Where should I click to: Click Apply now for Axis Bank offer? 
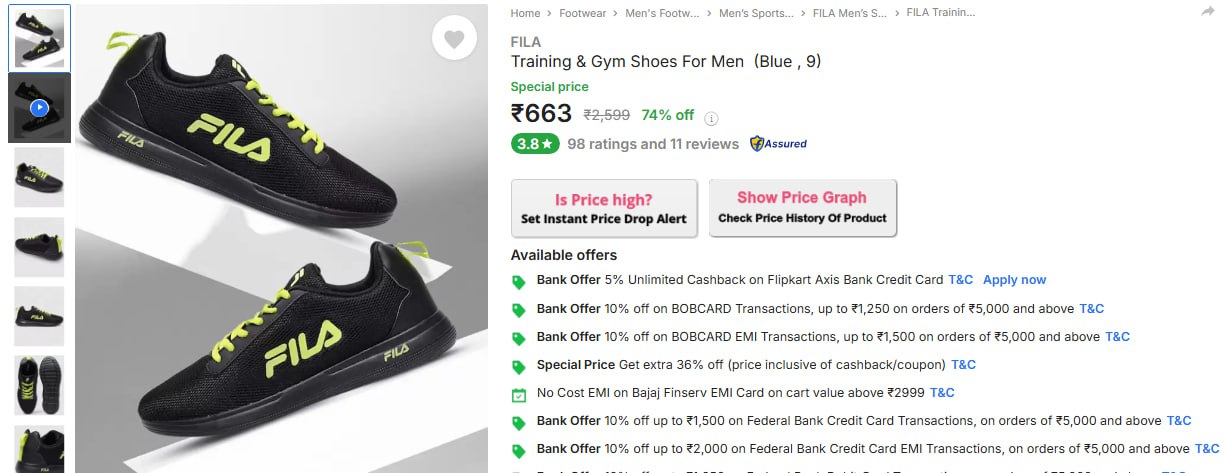pyautogui.click(x=1014, y=280)
